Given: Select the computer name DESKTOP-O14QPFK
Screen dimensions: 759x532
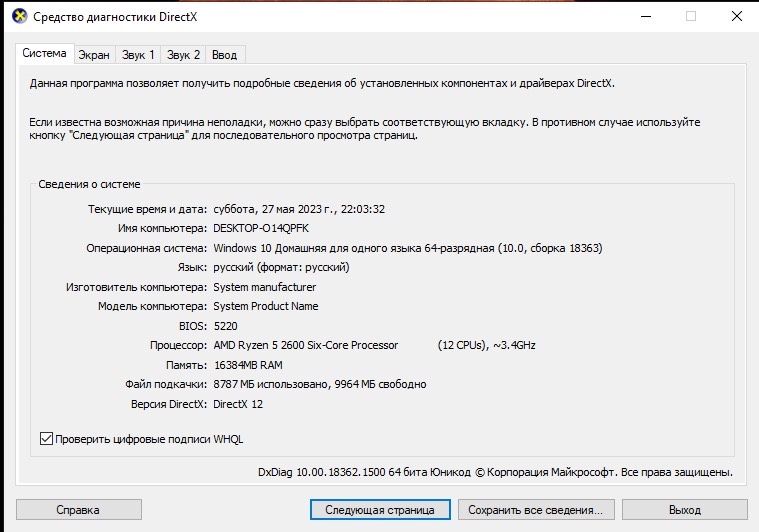Looking at the screenshot, I should click(x=261, y=228).
